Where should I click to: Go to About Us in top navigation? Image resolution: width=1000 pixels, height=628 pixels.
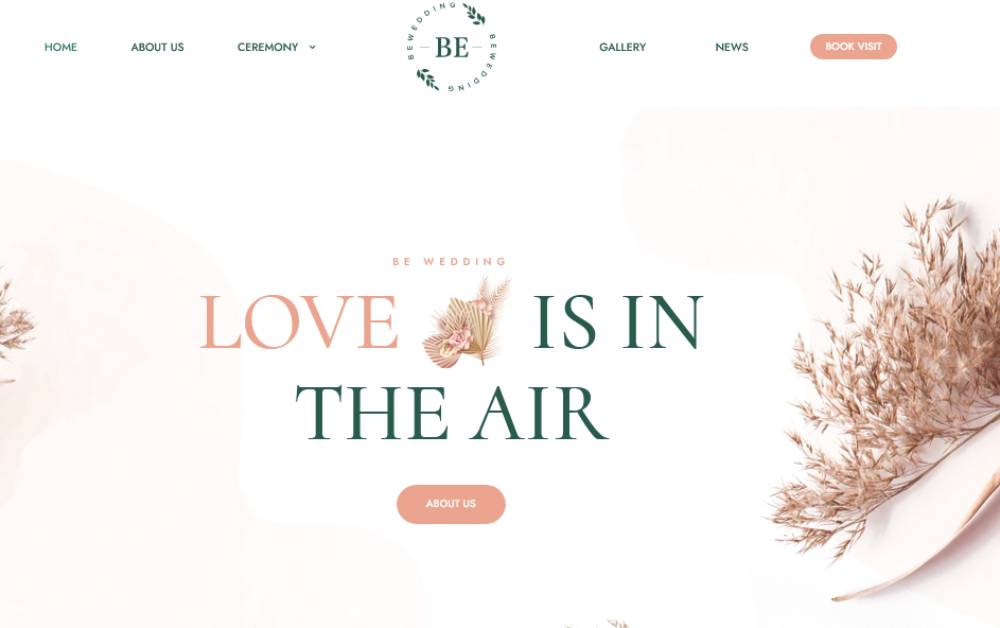157,47
